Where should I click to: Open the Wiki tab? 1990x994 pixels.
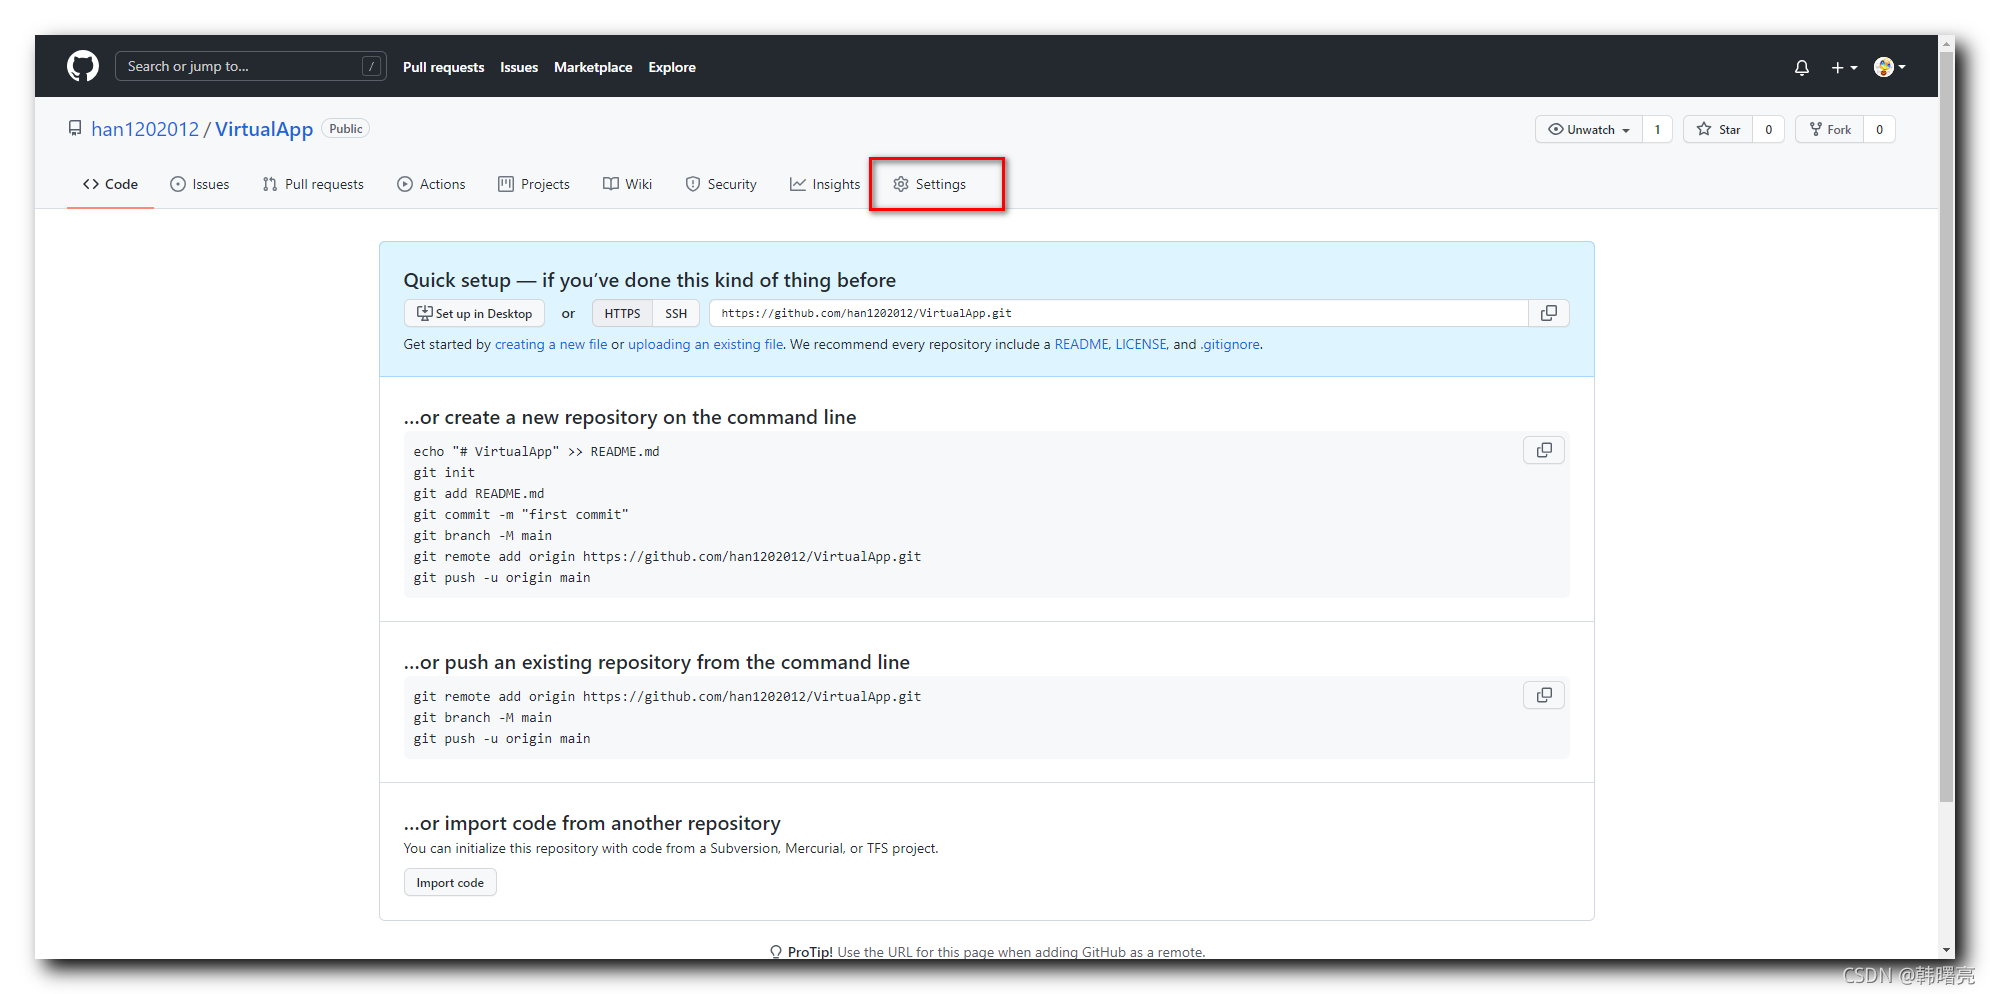pyautogui.click(x=627, y=184)
